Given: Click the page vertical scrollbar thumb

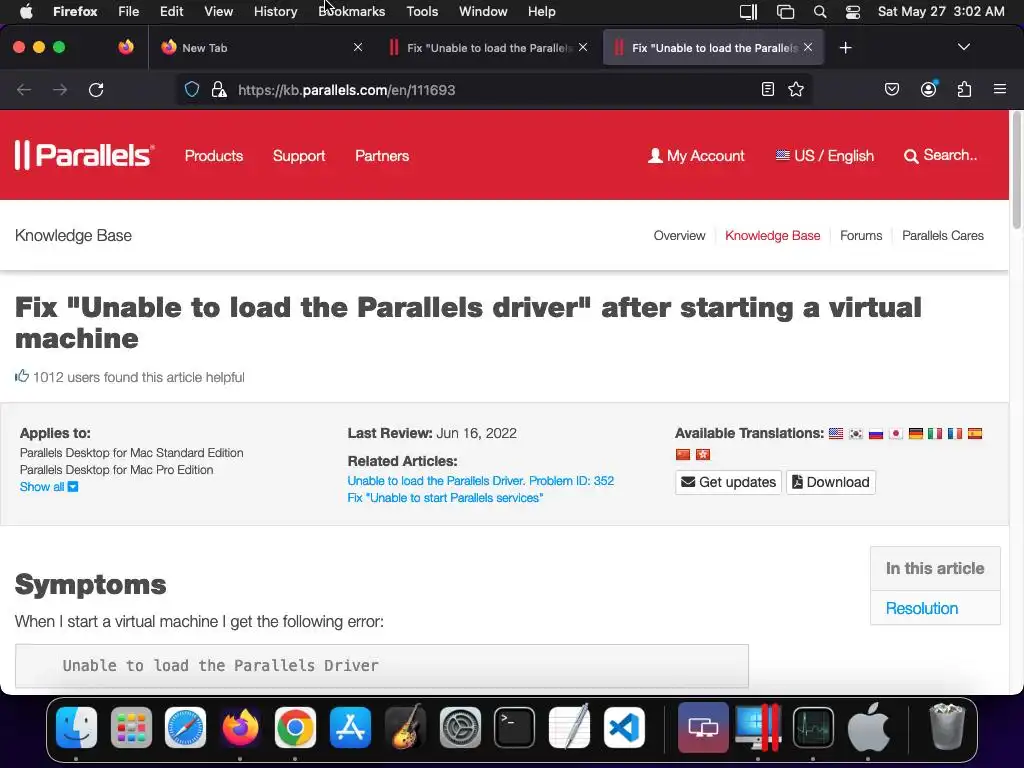Looking at the screenshot, I should click(x=1016, y=171).
